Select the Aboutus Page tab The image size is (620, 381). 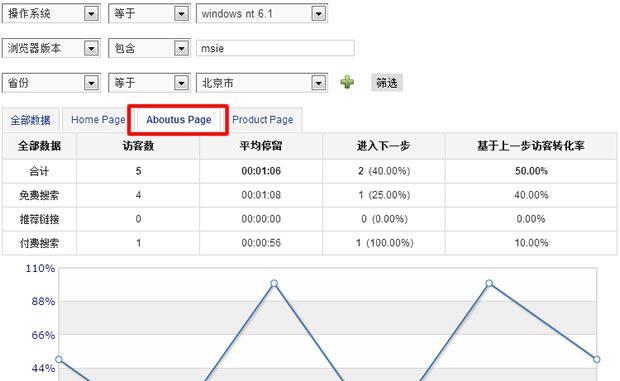(x=178, y=120)
